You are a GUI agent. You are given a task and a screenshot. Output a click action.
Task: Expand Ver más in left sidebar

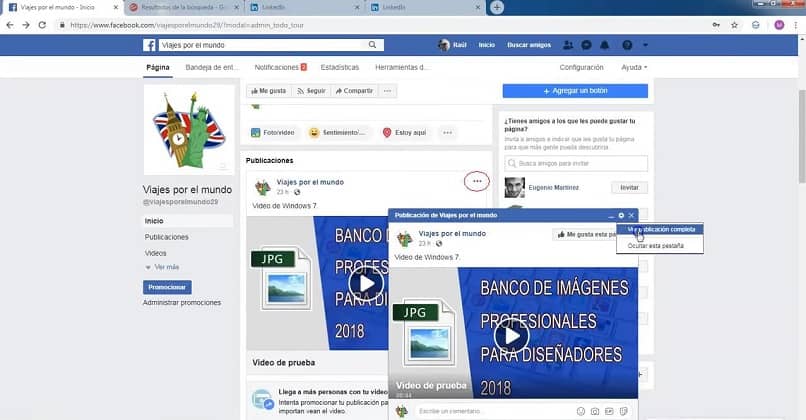tap(162, 267)
